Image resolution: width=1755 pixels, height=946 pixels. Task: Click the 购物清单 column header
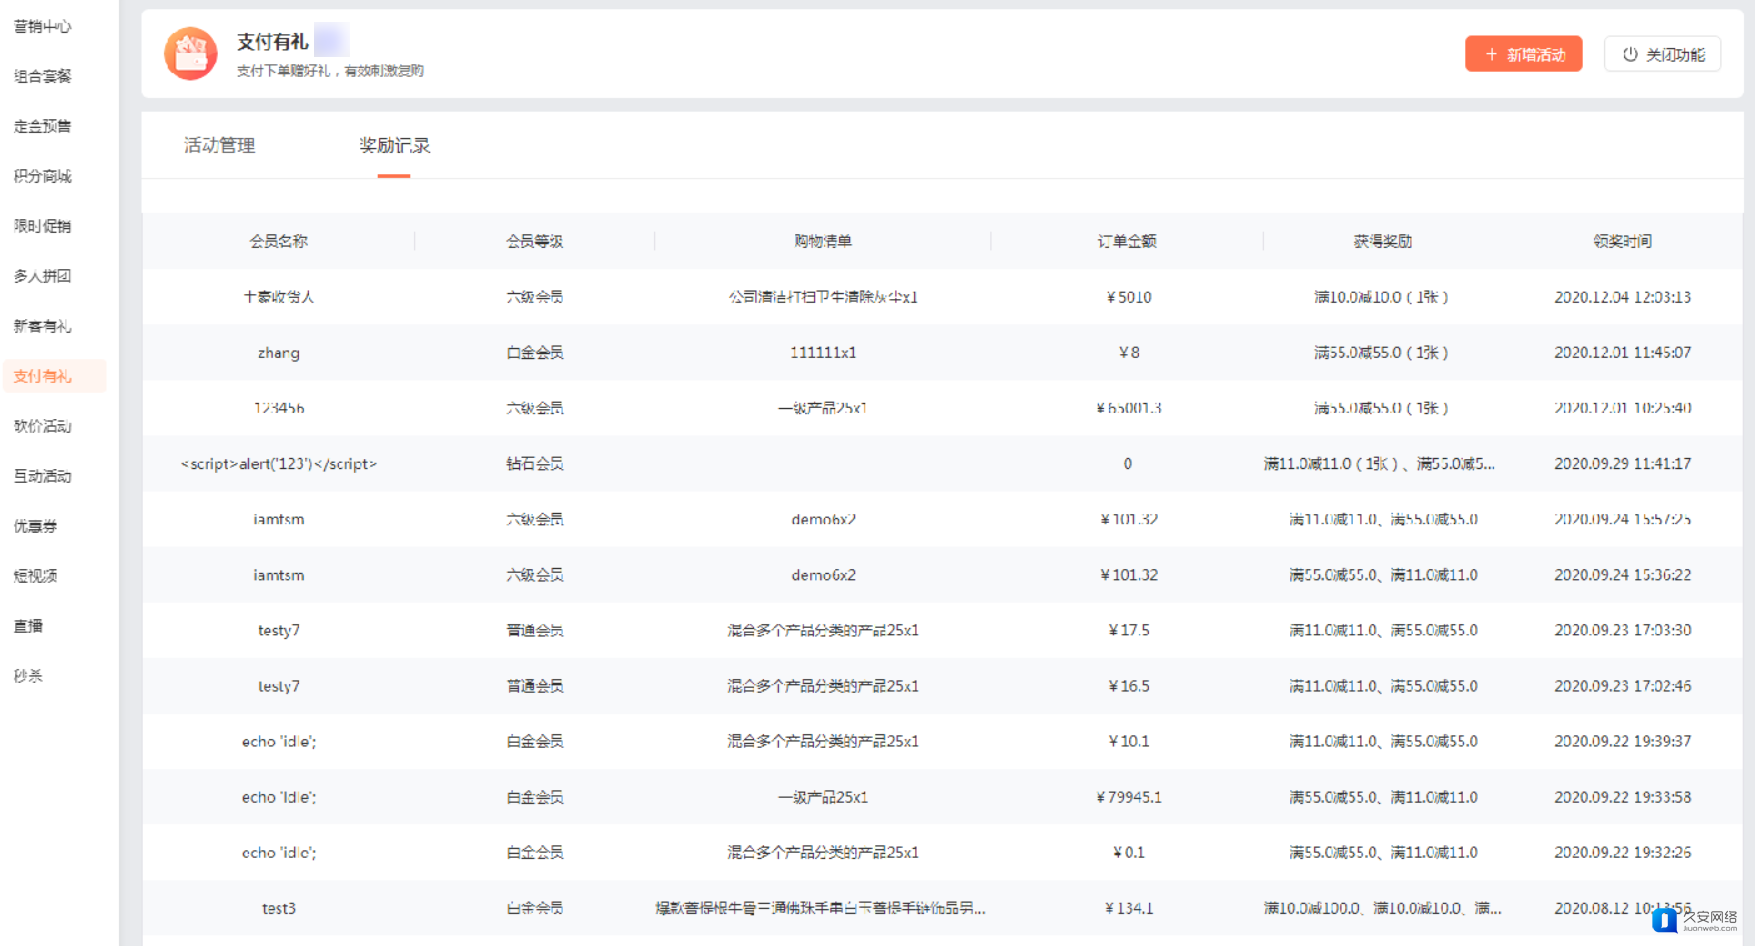(823, 241)
